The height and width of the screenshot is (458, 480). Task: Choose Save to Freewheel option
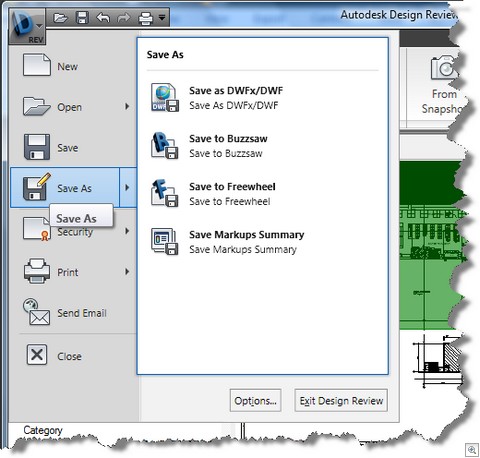[x=263, y=194]
